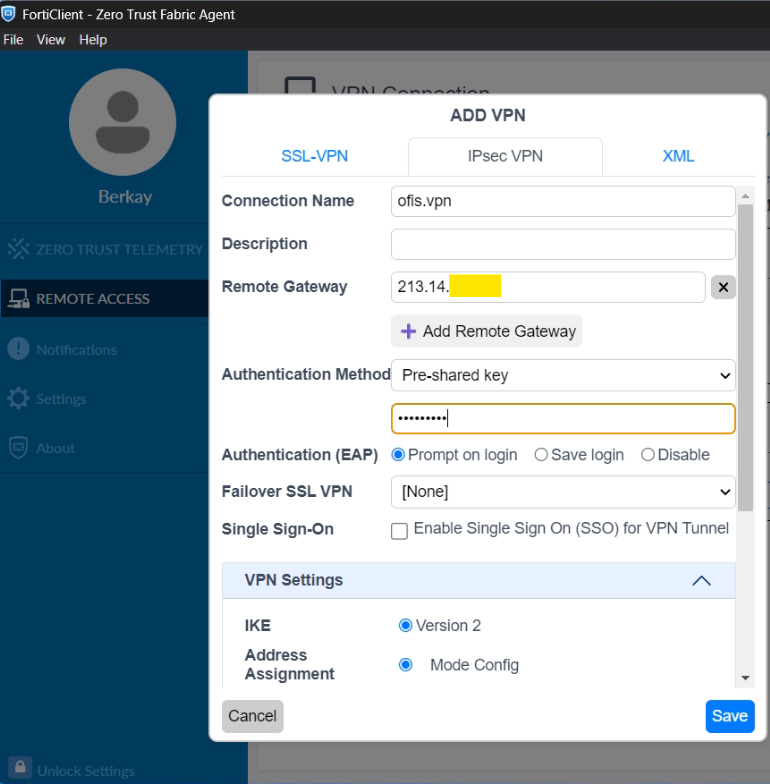The height and width of the screenshot is (784, 770).
Task: Select the Save login radio option
Action: [541, 455]
